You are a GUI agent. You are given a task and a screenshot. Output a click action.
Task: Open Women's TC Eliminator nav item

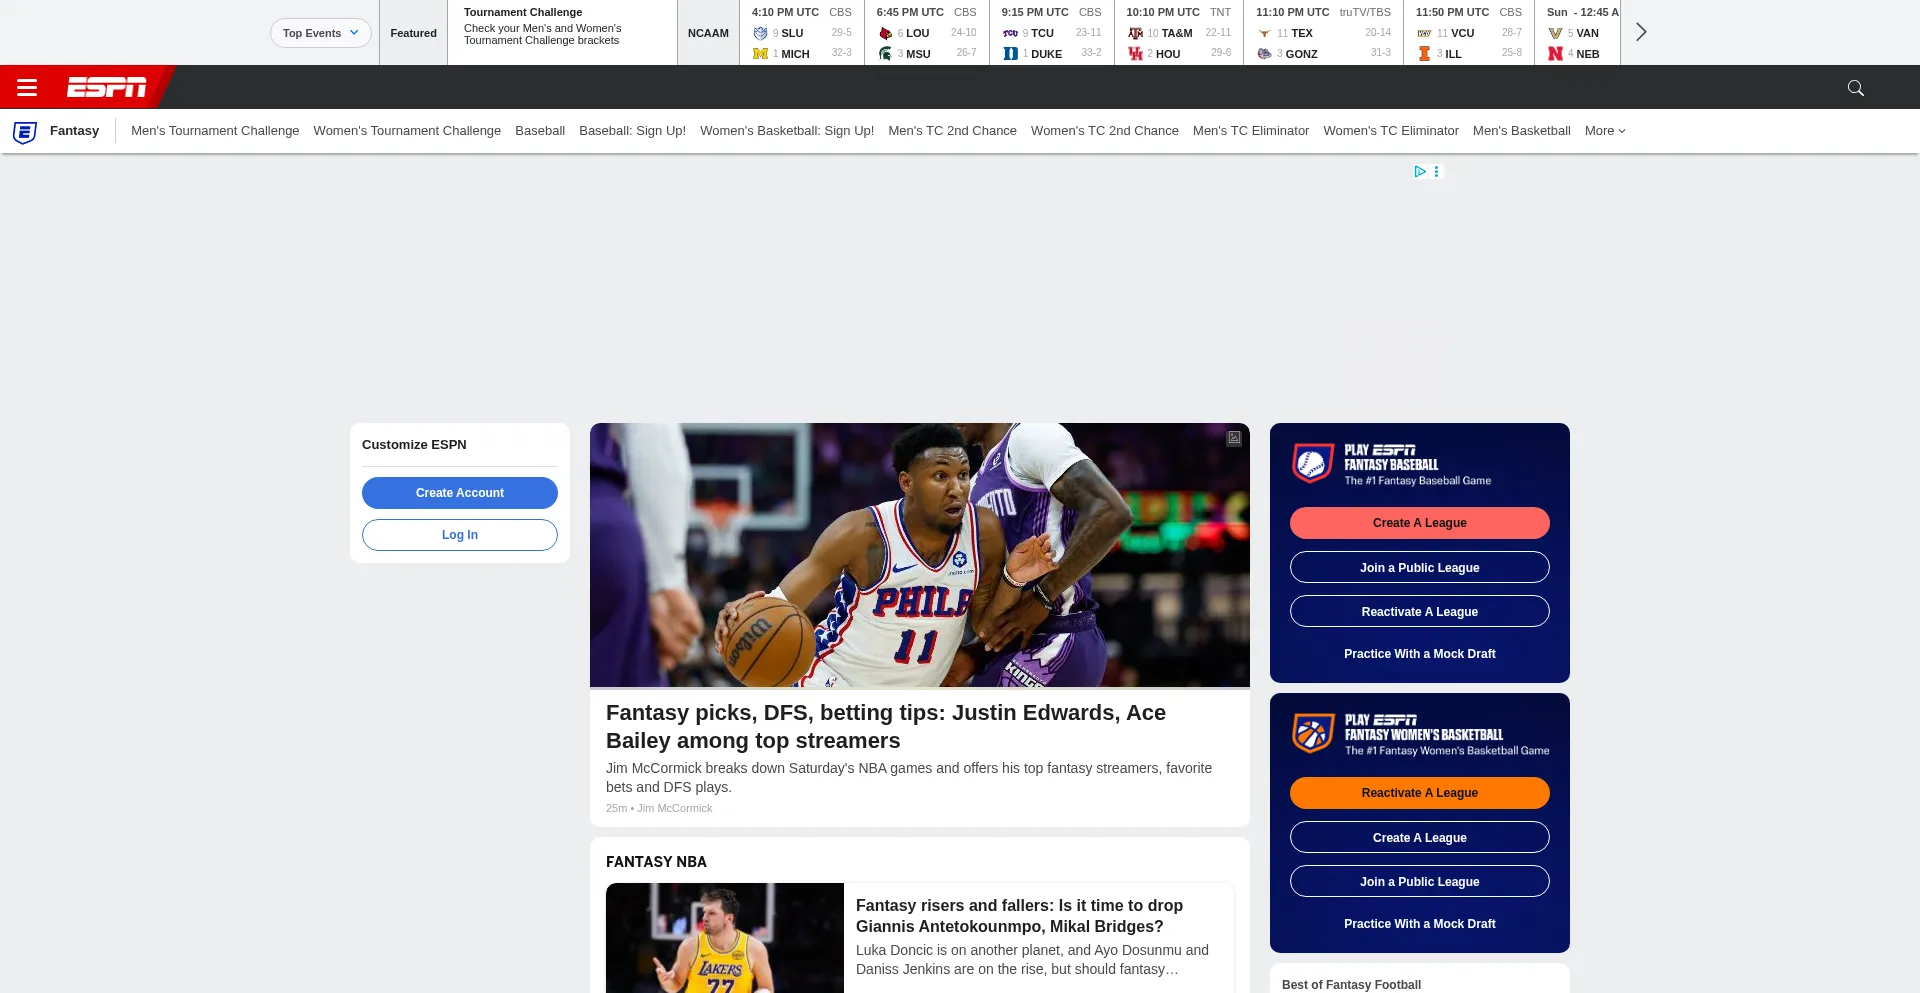coord(1391,131)
